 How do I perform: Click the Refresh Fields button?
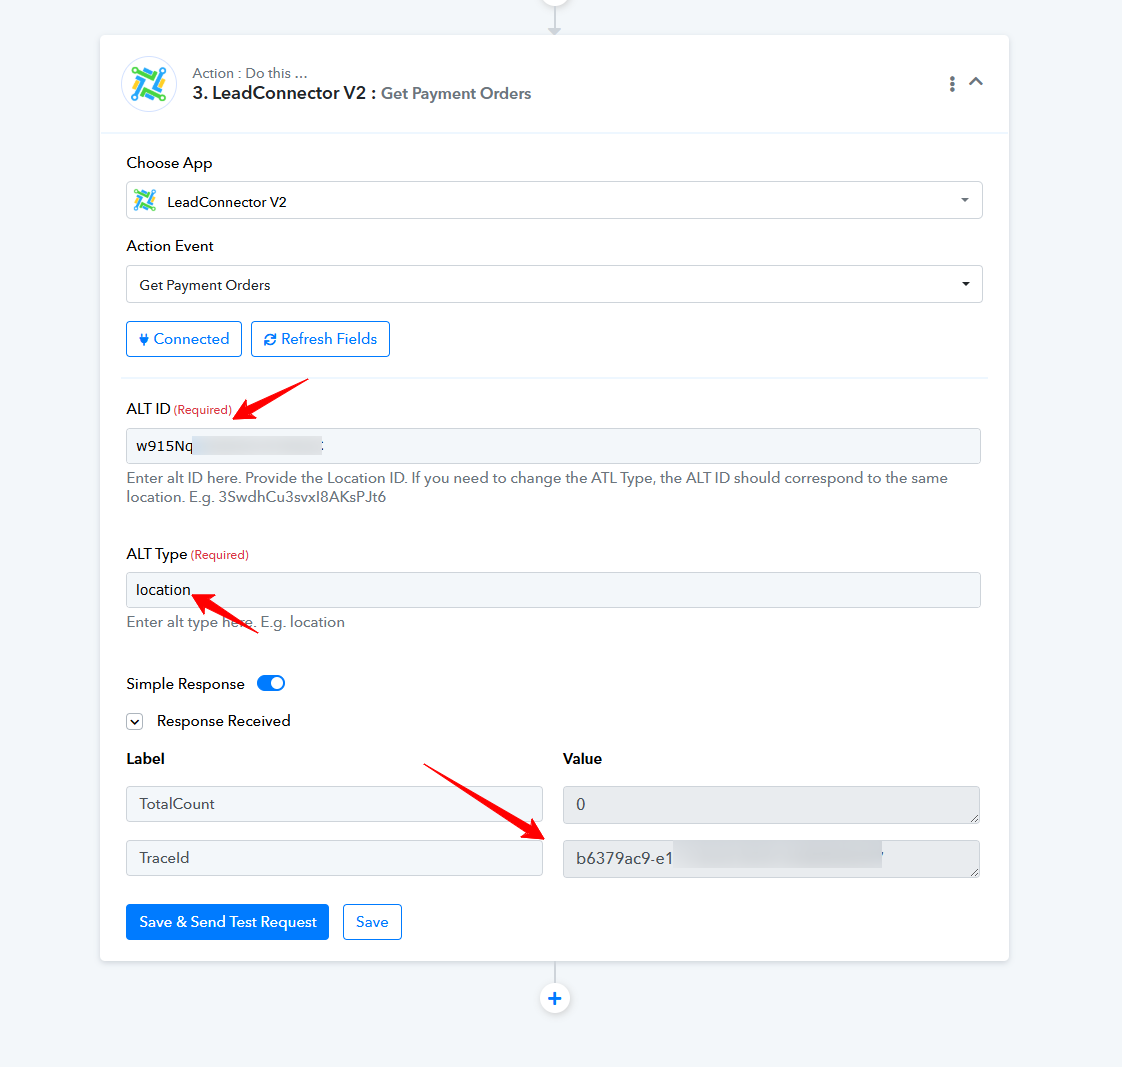coord(321,339)
